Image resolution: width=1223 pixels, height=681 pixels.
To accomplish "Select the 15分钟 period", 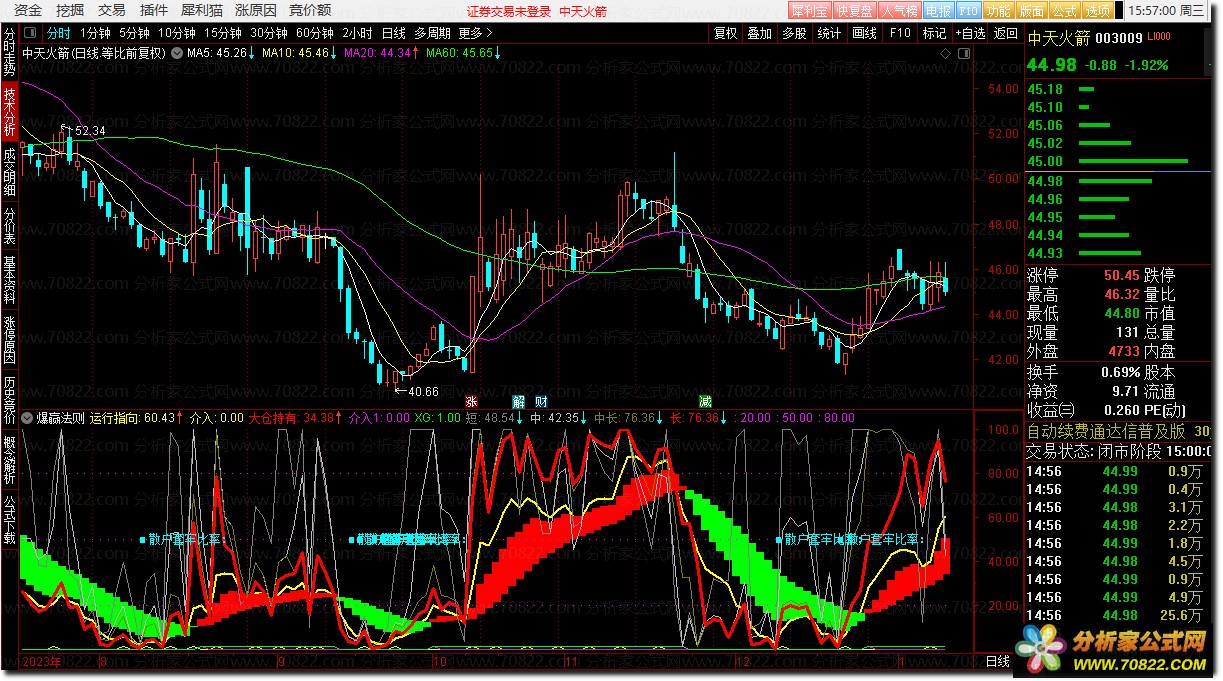I will coord(223,33).
